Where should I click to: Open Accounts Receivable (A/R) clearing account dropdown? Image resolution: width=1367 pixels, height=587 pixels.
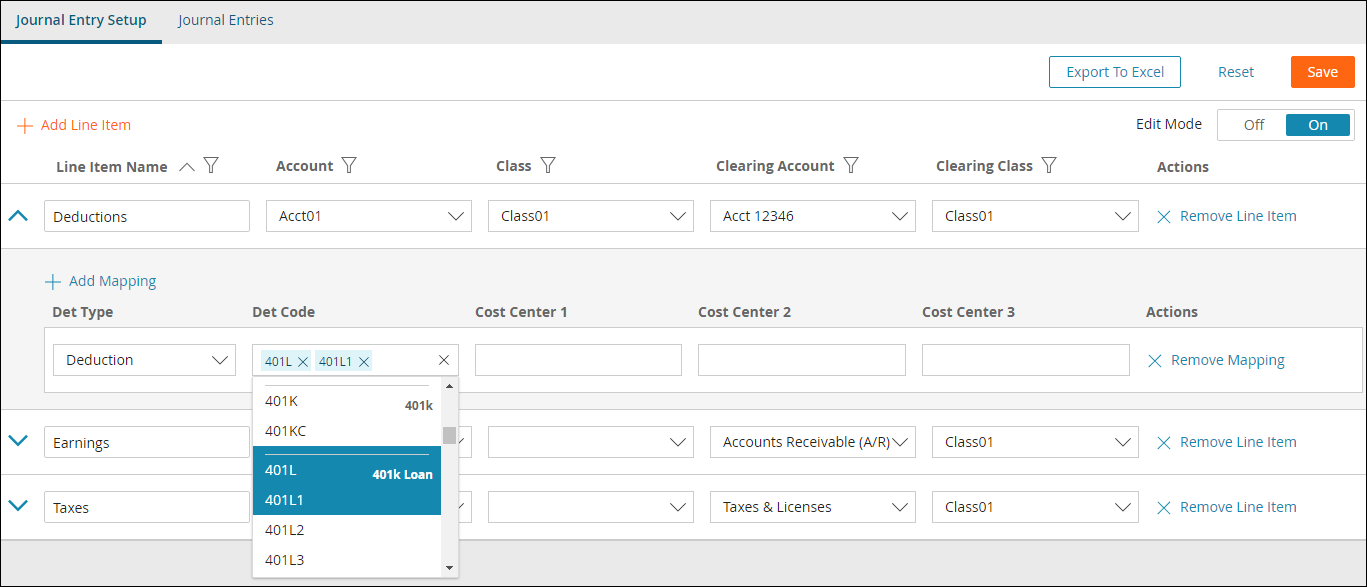[813, 442]
